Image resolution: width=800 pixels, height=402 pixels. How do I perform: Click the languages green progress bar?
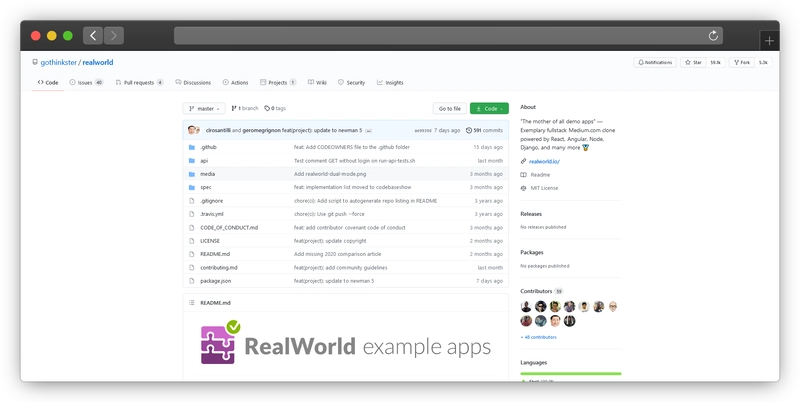[x=571, y=373]
